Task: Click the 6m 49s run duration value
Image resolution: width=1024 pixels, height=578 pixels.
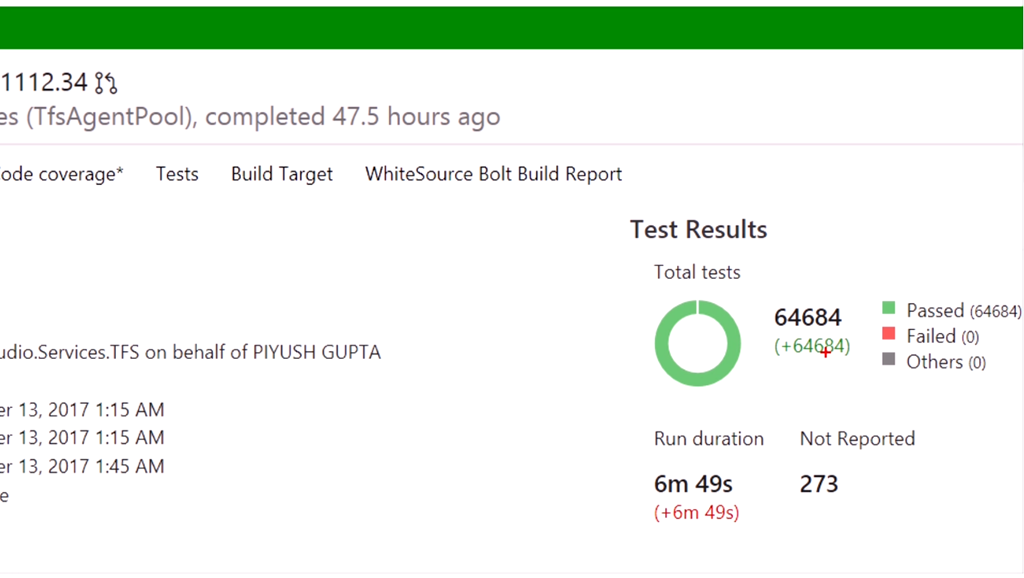Action: click(x=693, y=484)
